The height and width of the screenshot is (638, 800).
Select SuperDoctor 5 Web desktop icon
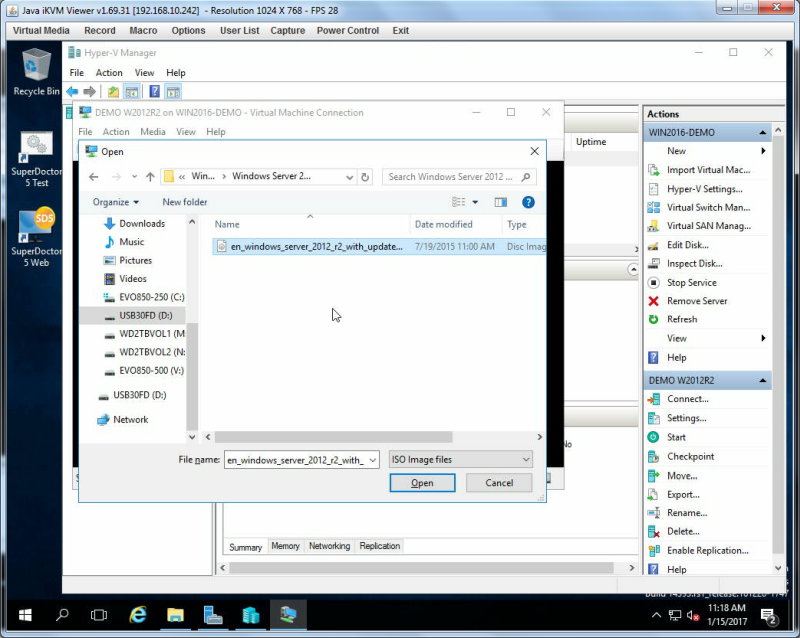(36, 237)
